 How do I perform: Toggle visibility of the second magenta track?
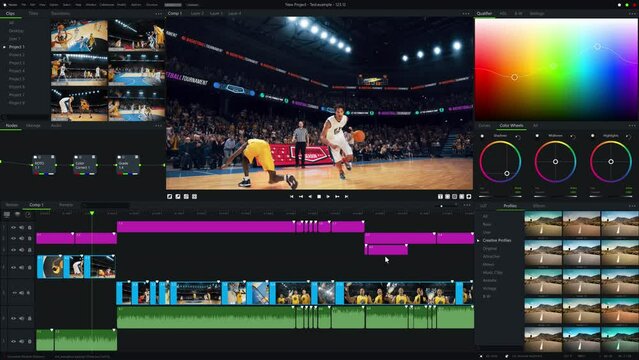point(13,238)
